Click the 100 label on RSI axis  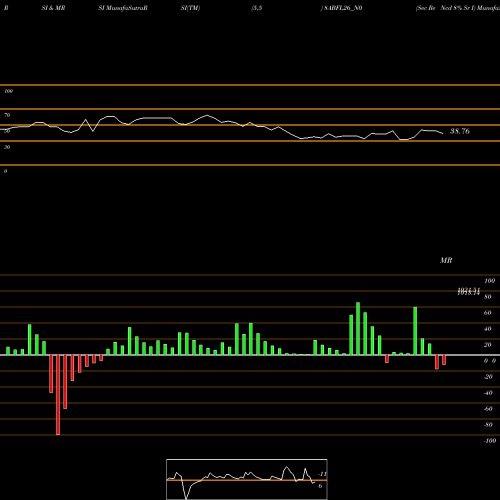tap(9, 91)
